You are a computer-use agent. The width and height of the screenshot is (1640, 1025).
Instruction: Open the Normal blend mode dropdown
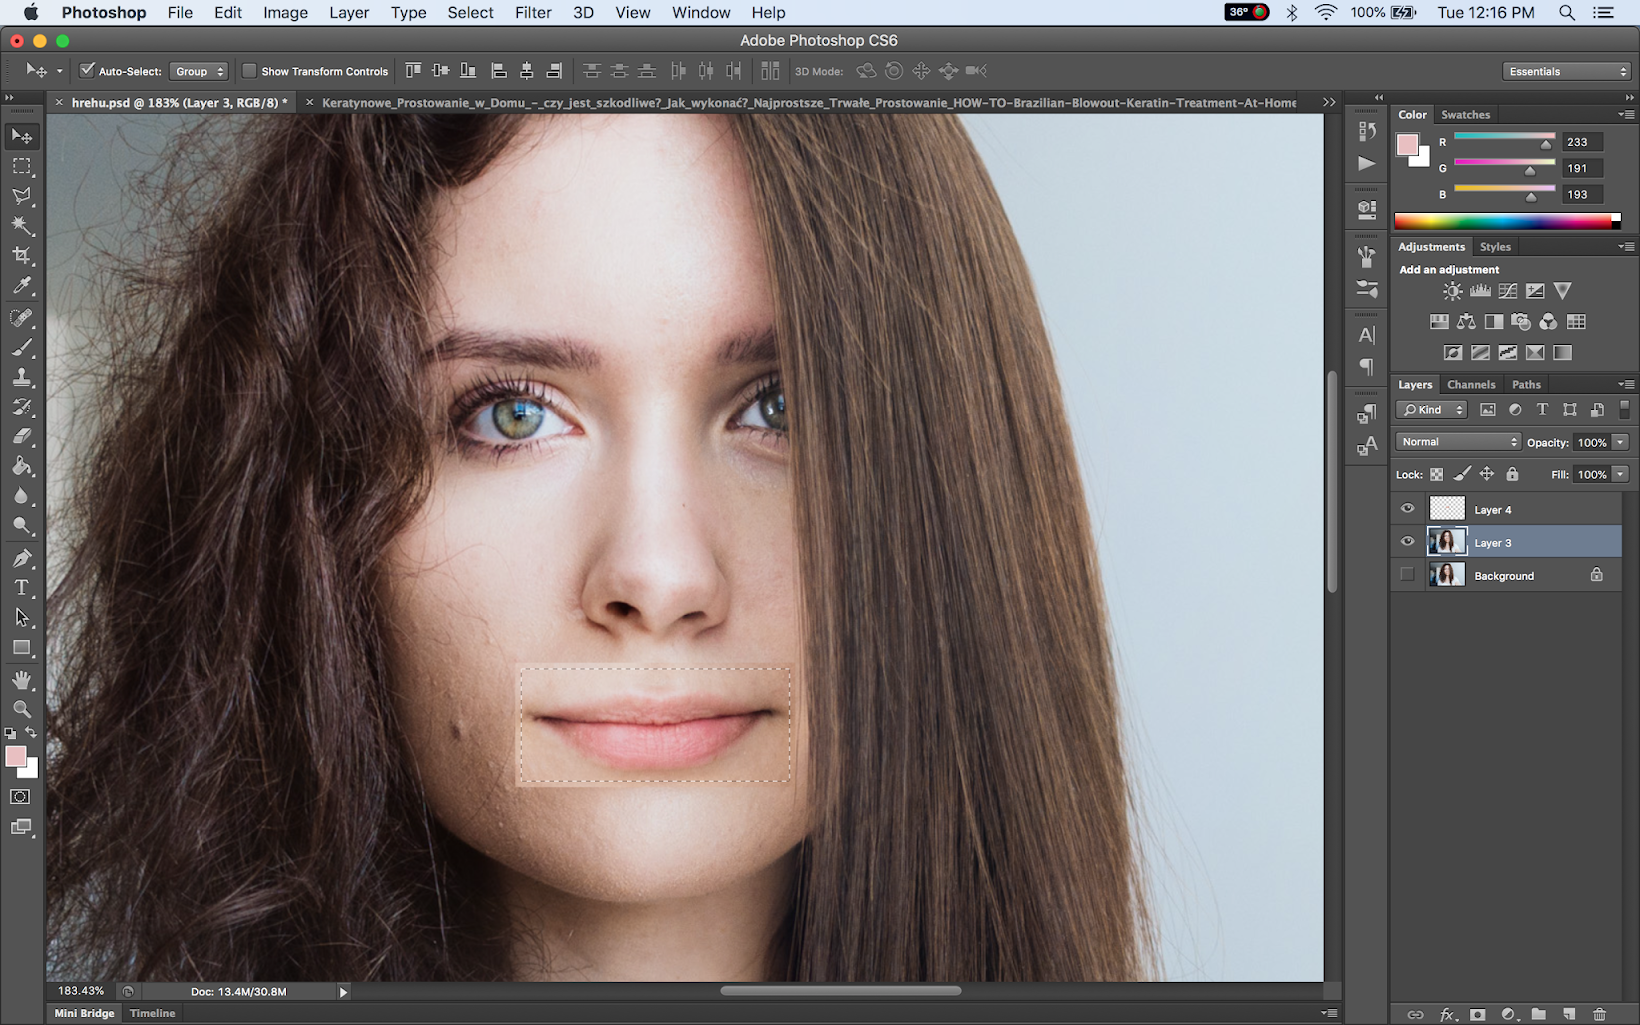click(x=1458, y=442)
